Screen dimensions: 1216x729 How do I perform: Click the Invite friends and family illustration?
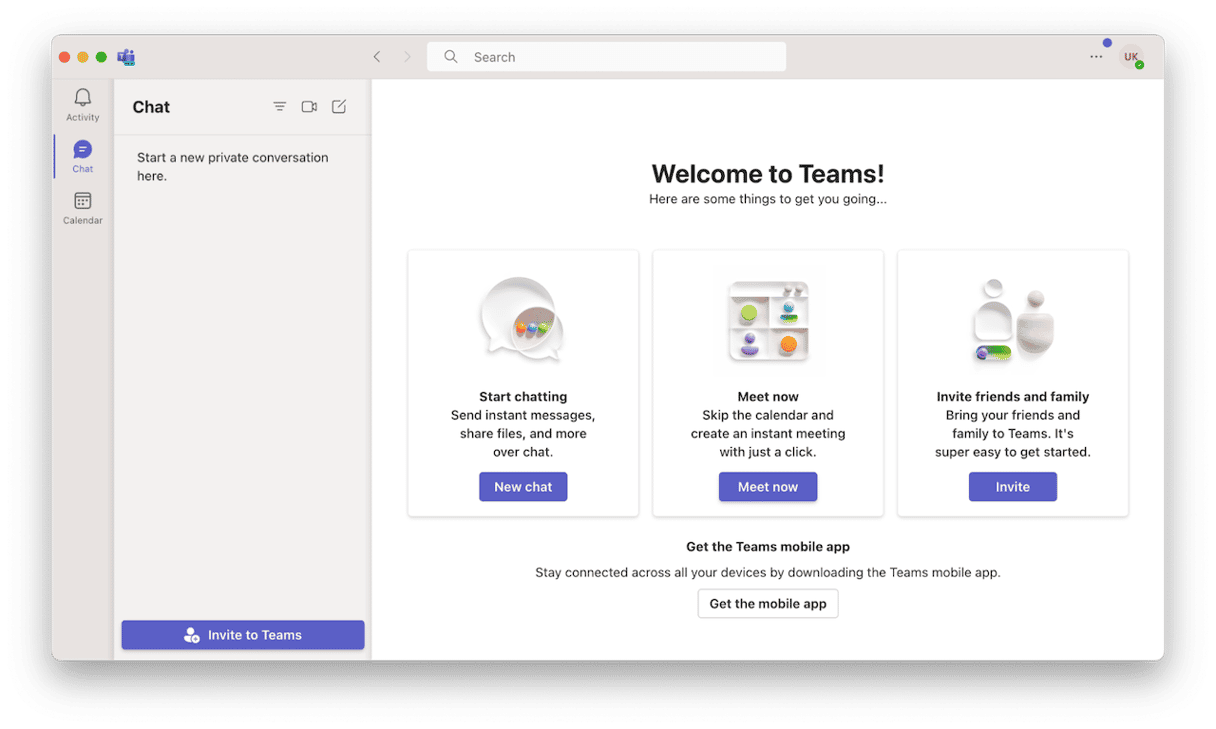(x=1012, y=320)
